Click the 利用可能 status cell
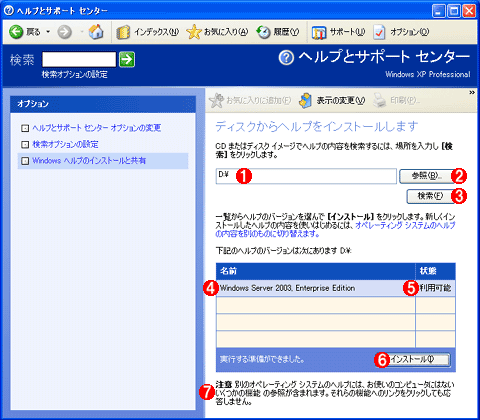The width and height of the screenshot is (480, 420). [435, 288]
